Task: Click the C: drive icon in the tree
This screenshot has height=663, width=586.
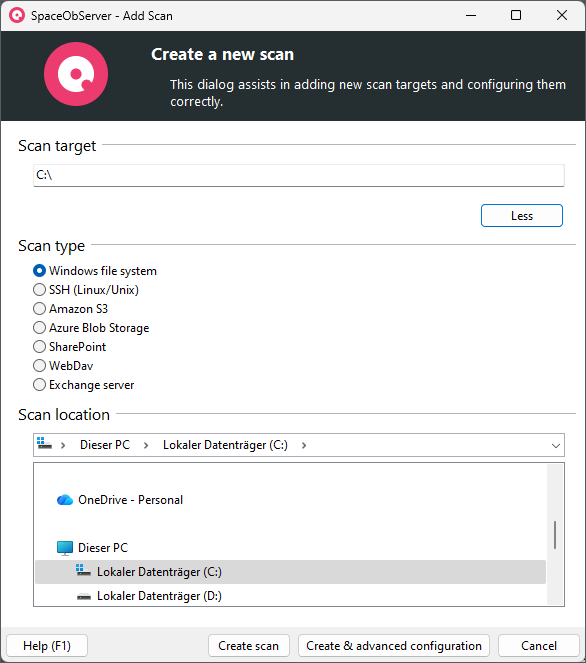Action: tap(83, 571)
